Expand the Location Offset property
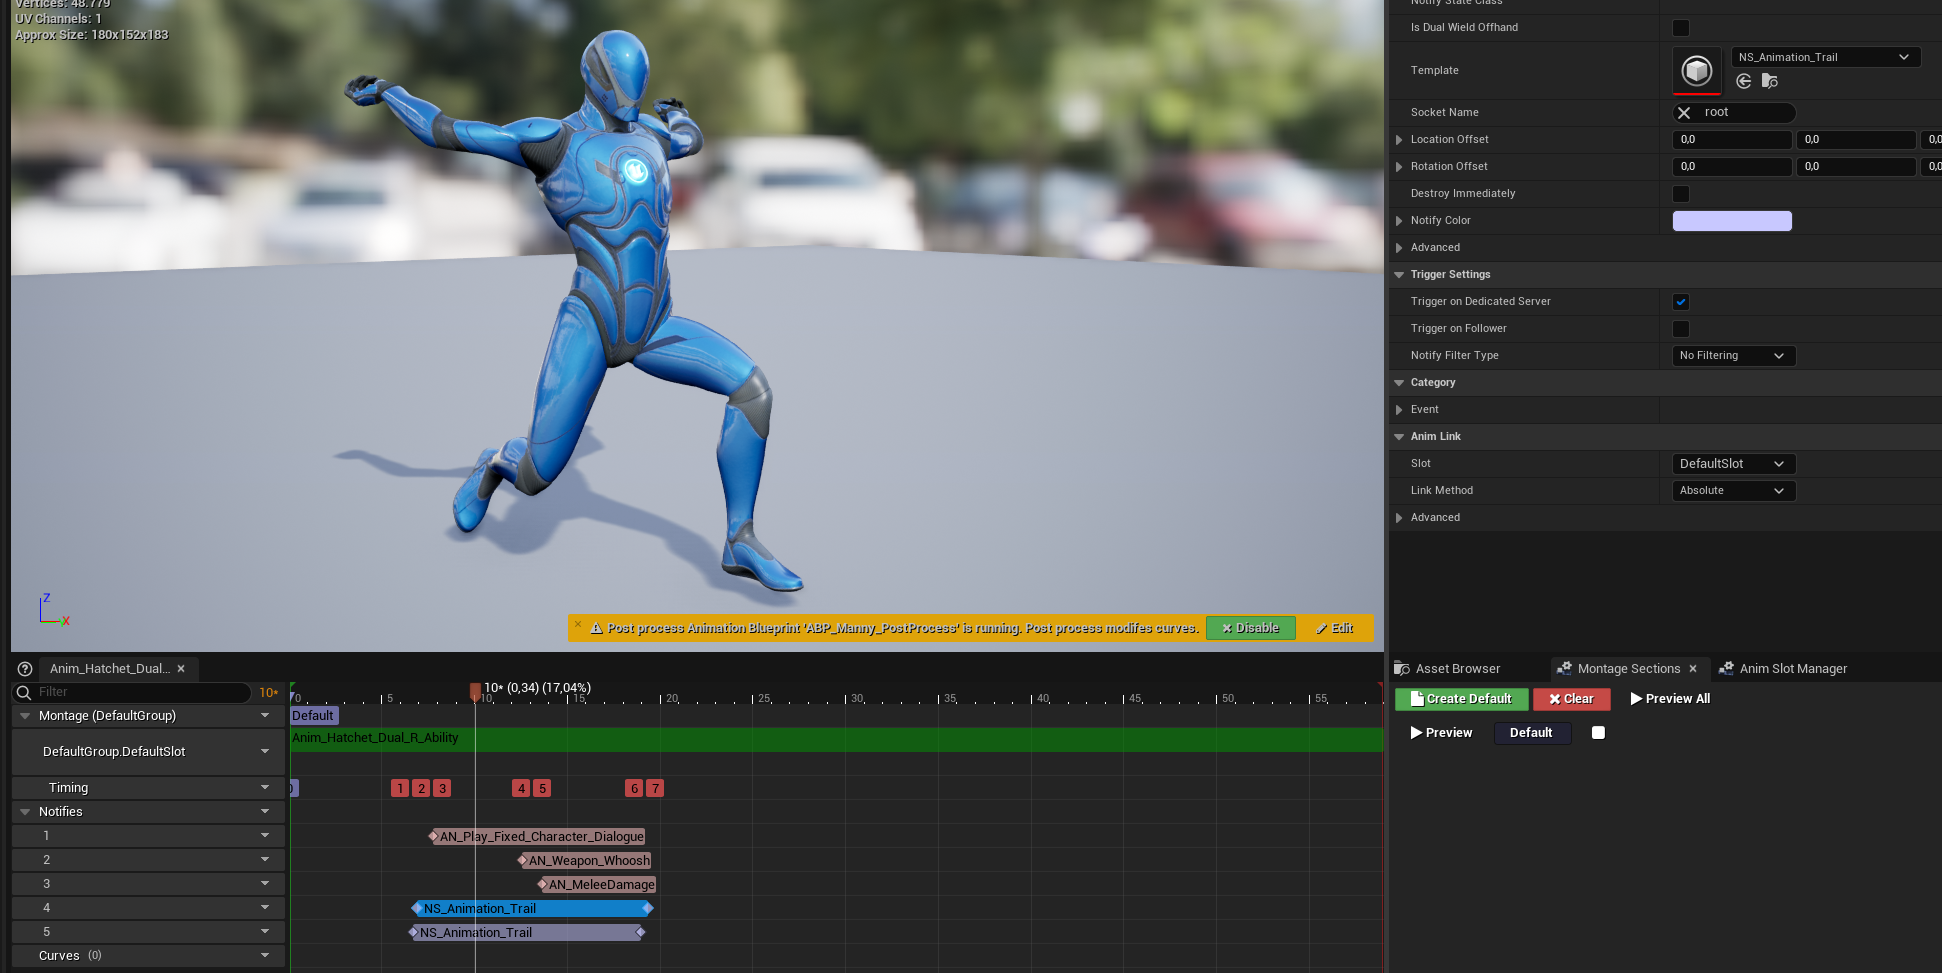1942x973 pixels. click(1399, 140)
